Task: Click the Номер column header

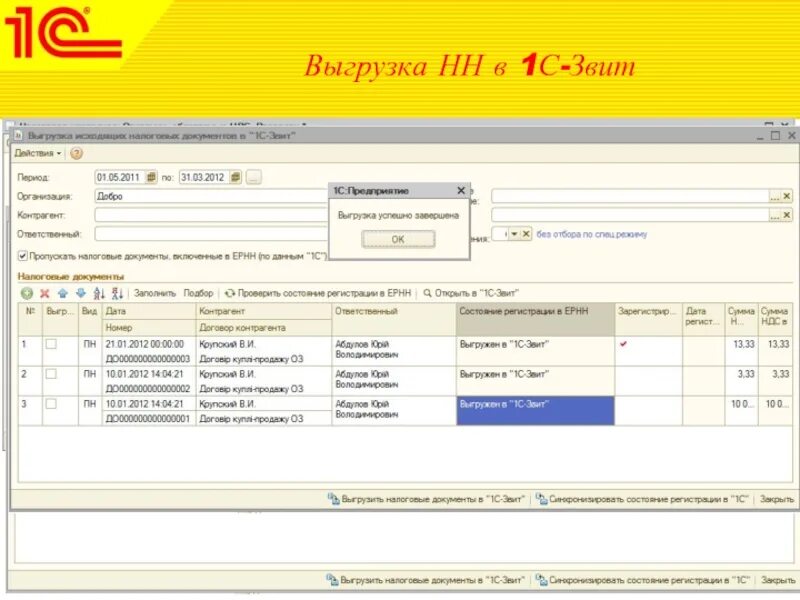Action: pyautogui.click(x=149, y=328)
